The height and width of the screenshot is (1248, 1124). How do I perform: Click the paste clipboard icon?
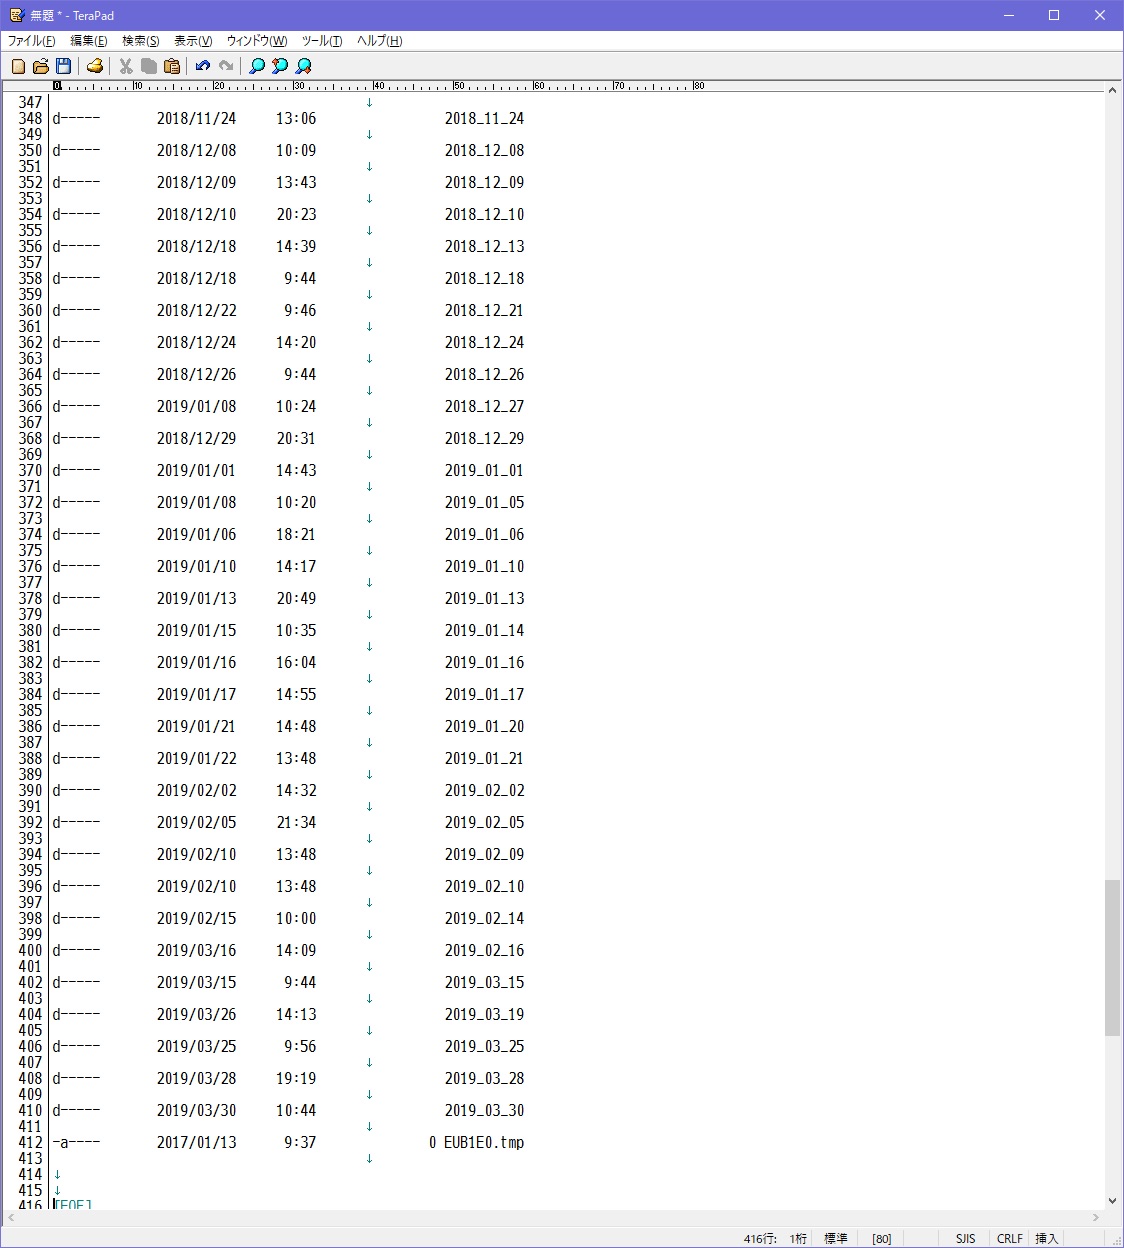coord(172,66)
